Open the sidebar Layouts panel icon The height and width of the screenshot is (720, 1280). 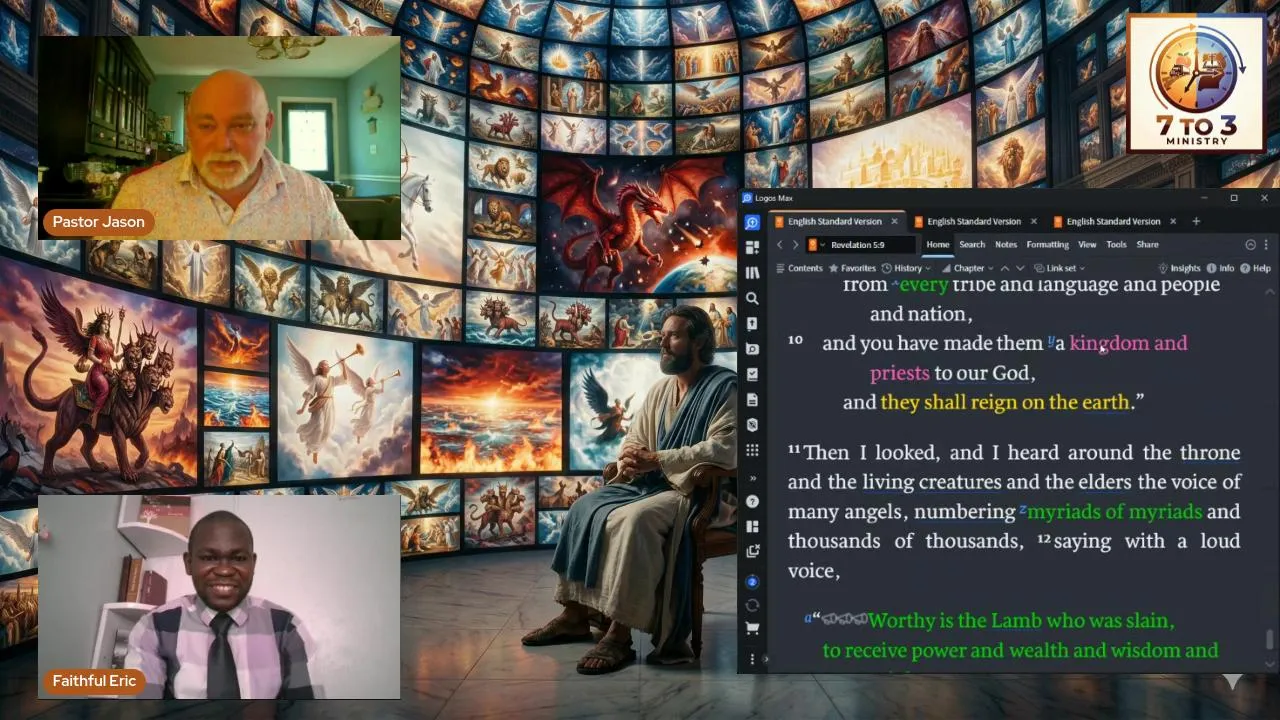click(752, 526)
